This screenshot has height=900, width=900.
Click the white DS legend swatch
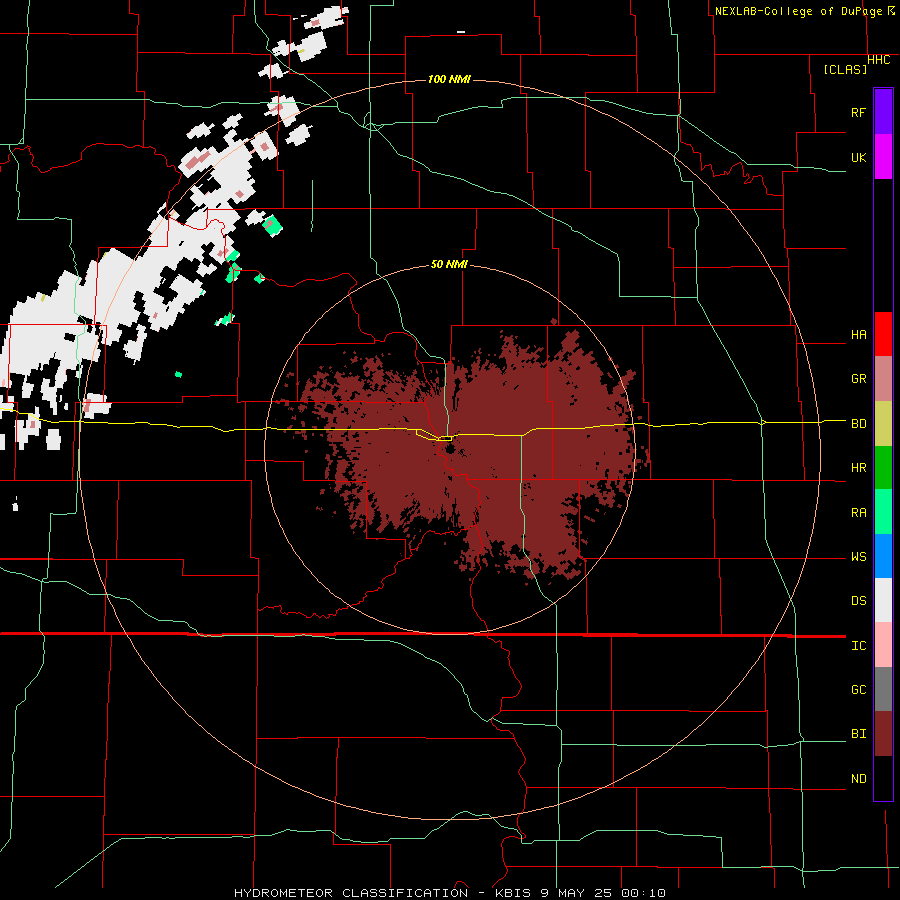(x=883, y=600)
